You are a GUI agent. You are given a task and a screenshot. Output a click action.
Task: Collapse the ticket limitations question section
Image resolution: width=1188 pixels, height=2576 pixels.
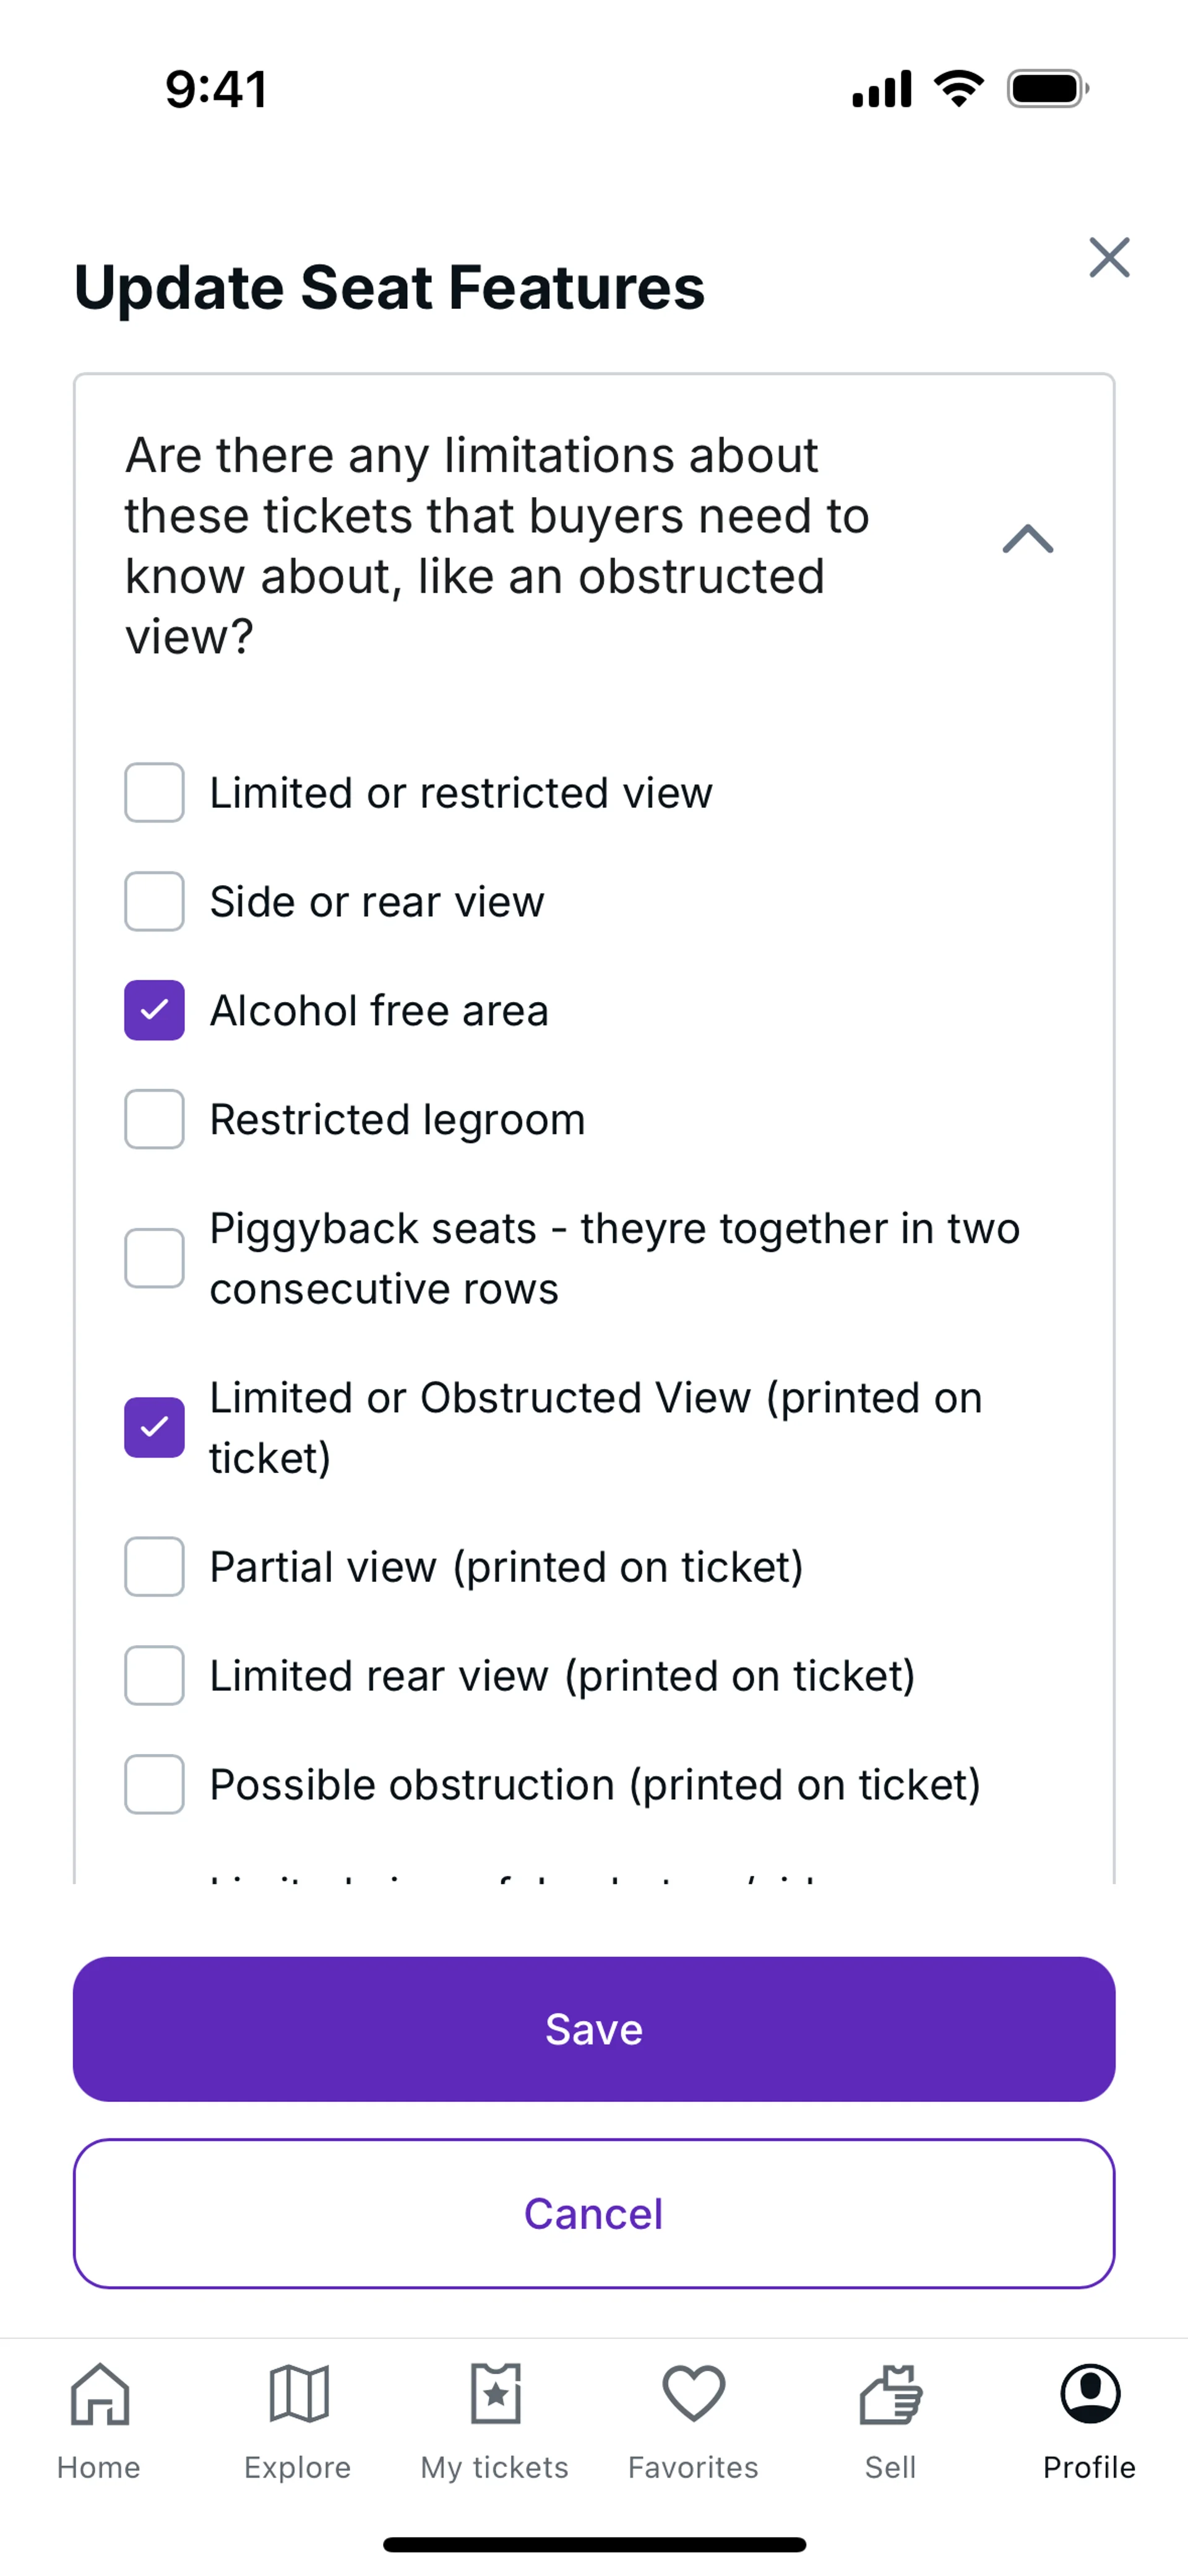coord(1027,540)
